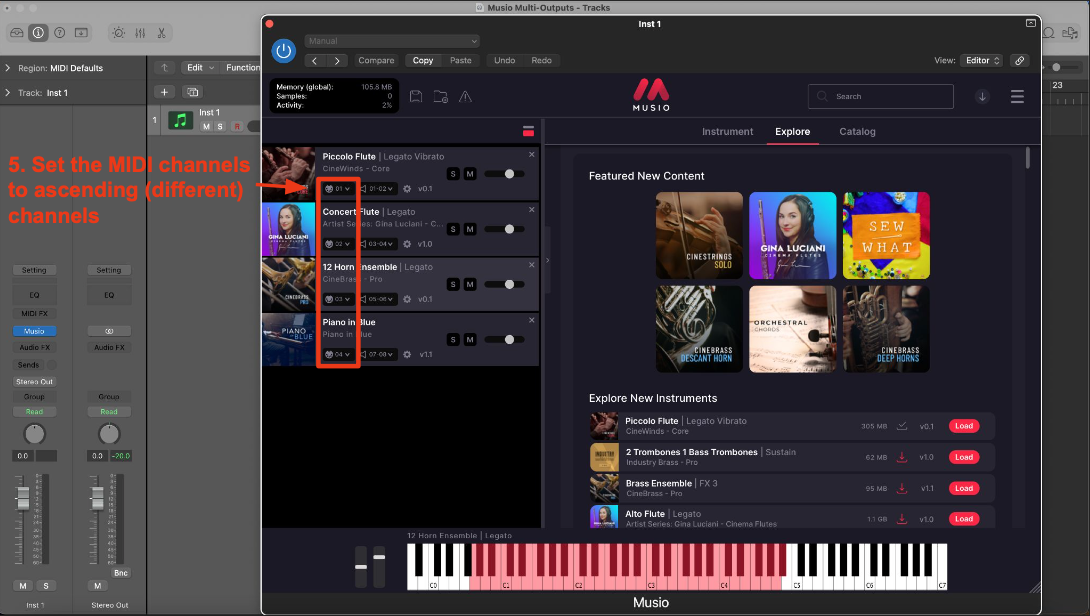The height and width of the screenshot is (616, 1090).
Task: Open Piccolo Flute MIDI channel 01 dropdown
Action: pos(338,188)
